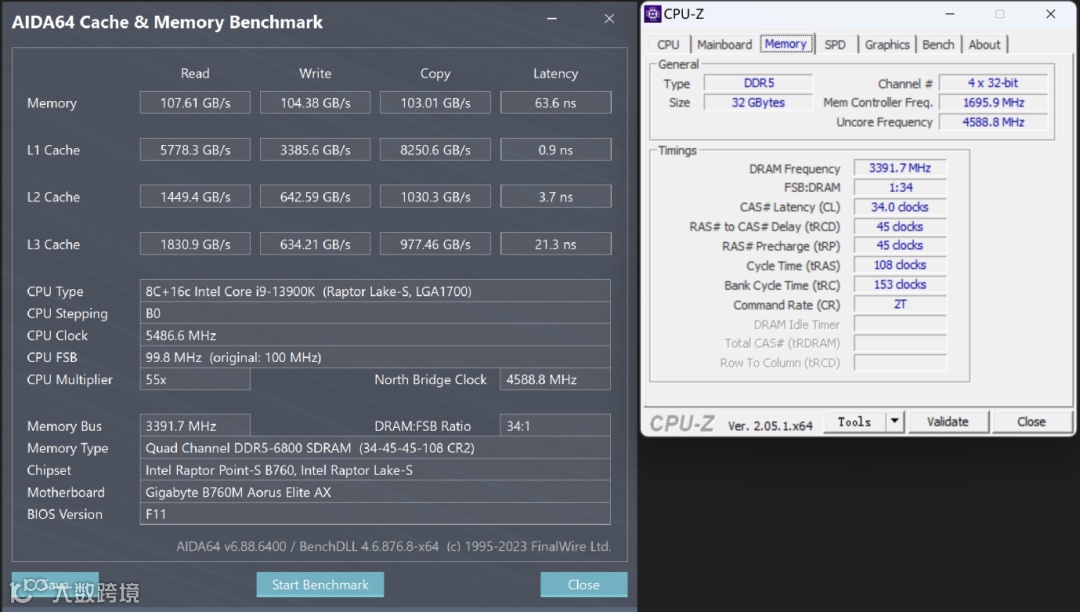
Task: Click the North Bridge Clock value 4588.8 MHz
Action: pyautogui.click(x=555, y=379)
